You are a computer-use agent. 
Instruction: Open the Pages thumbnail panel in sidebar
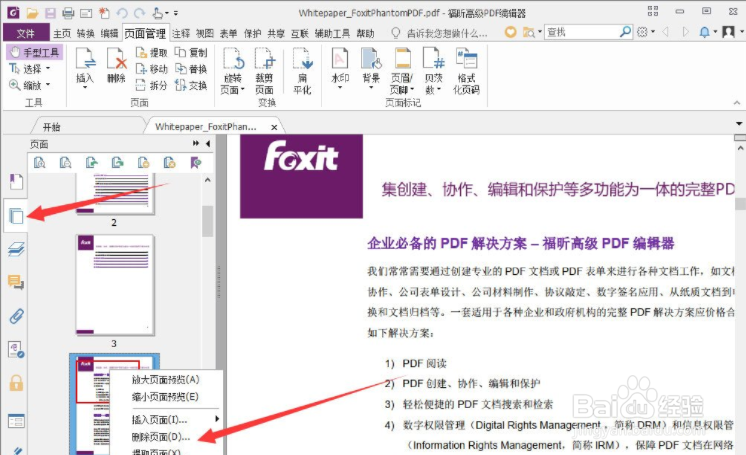(x=16, y=216)
